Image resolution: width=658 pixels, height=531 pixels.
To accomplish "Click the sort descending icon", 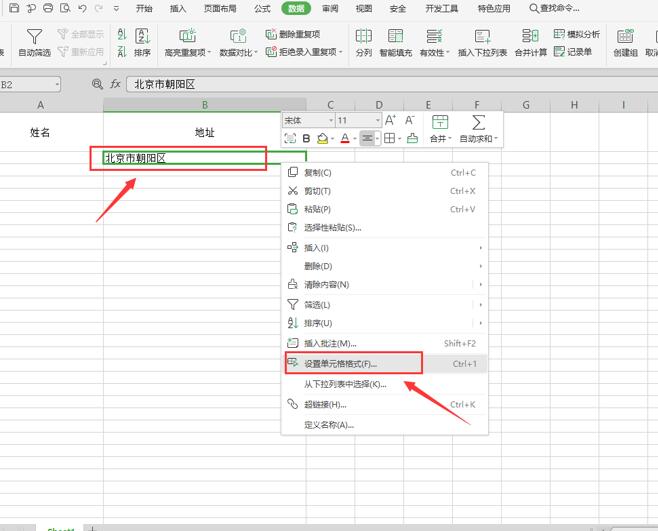I will [122, 52].
